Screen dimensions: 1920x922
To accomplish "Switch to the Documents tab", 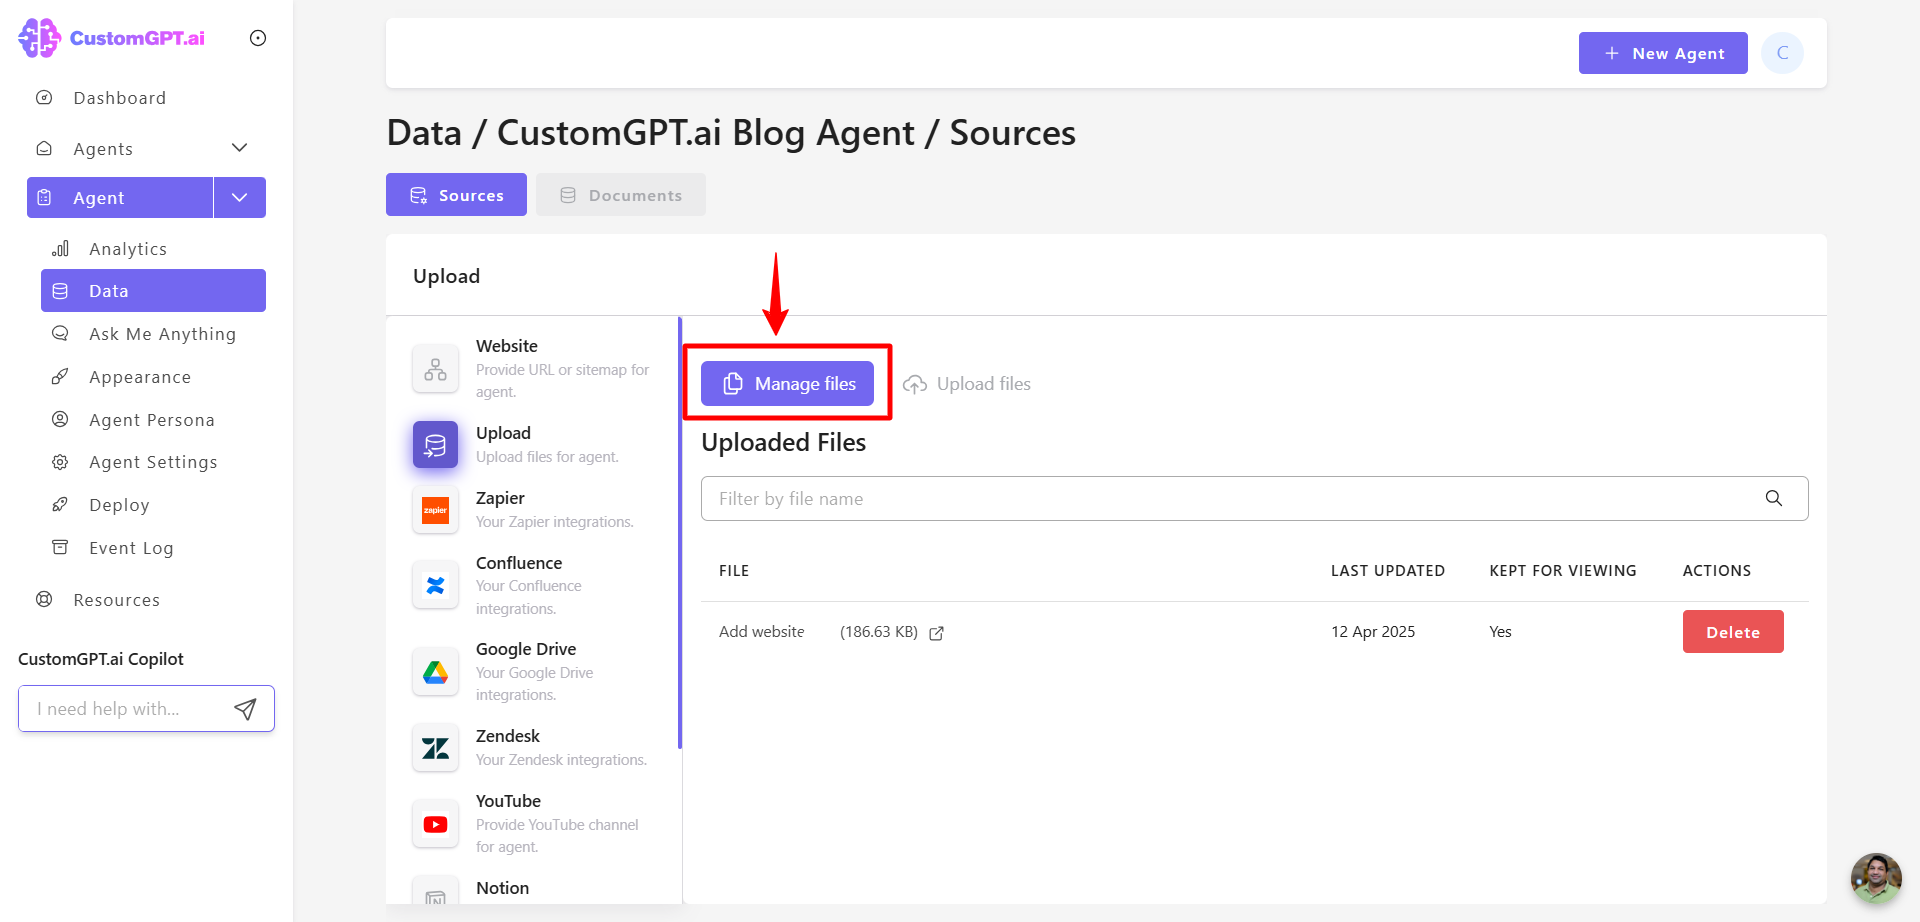I will (621, 195).
